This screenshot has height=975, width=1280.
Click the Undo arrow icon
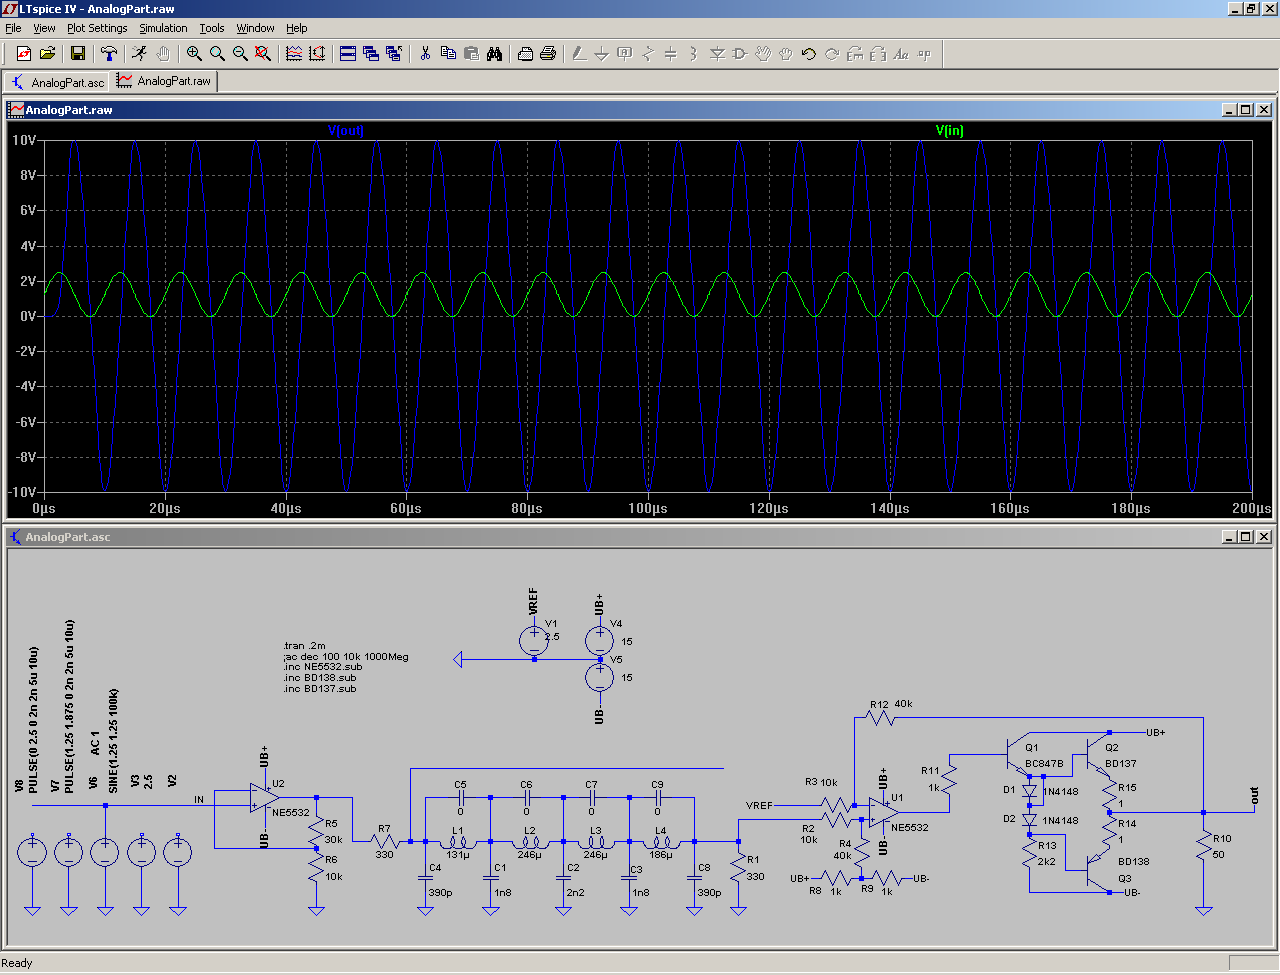click(809, 53)
